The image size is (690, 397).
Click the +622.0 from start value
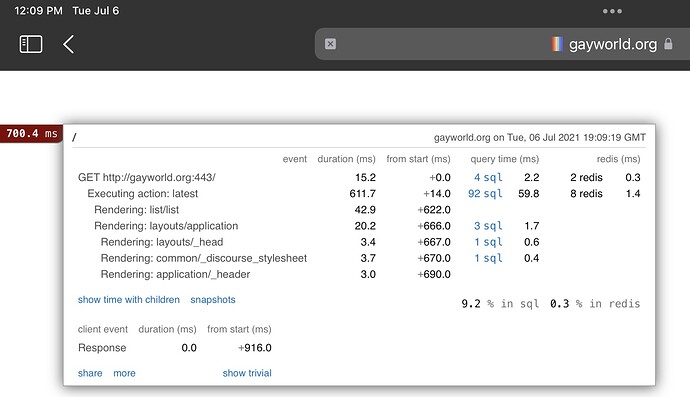(434, 210)
